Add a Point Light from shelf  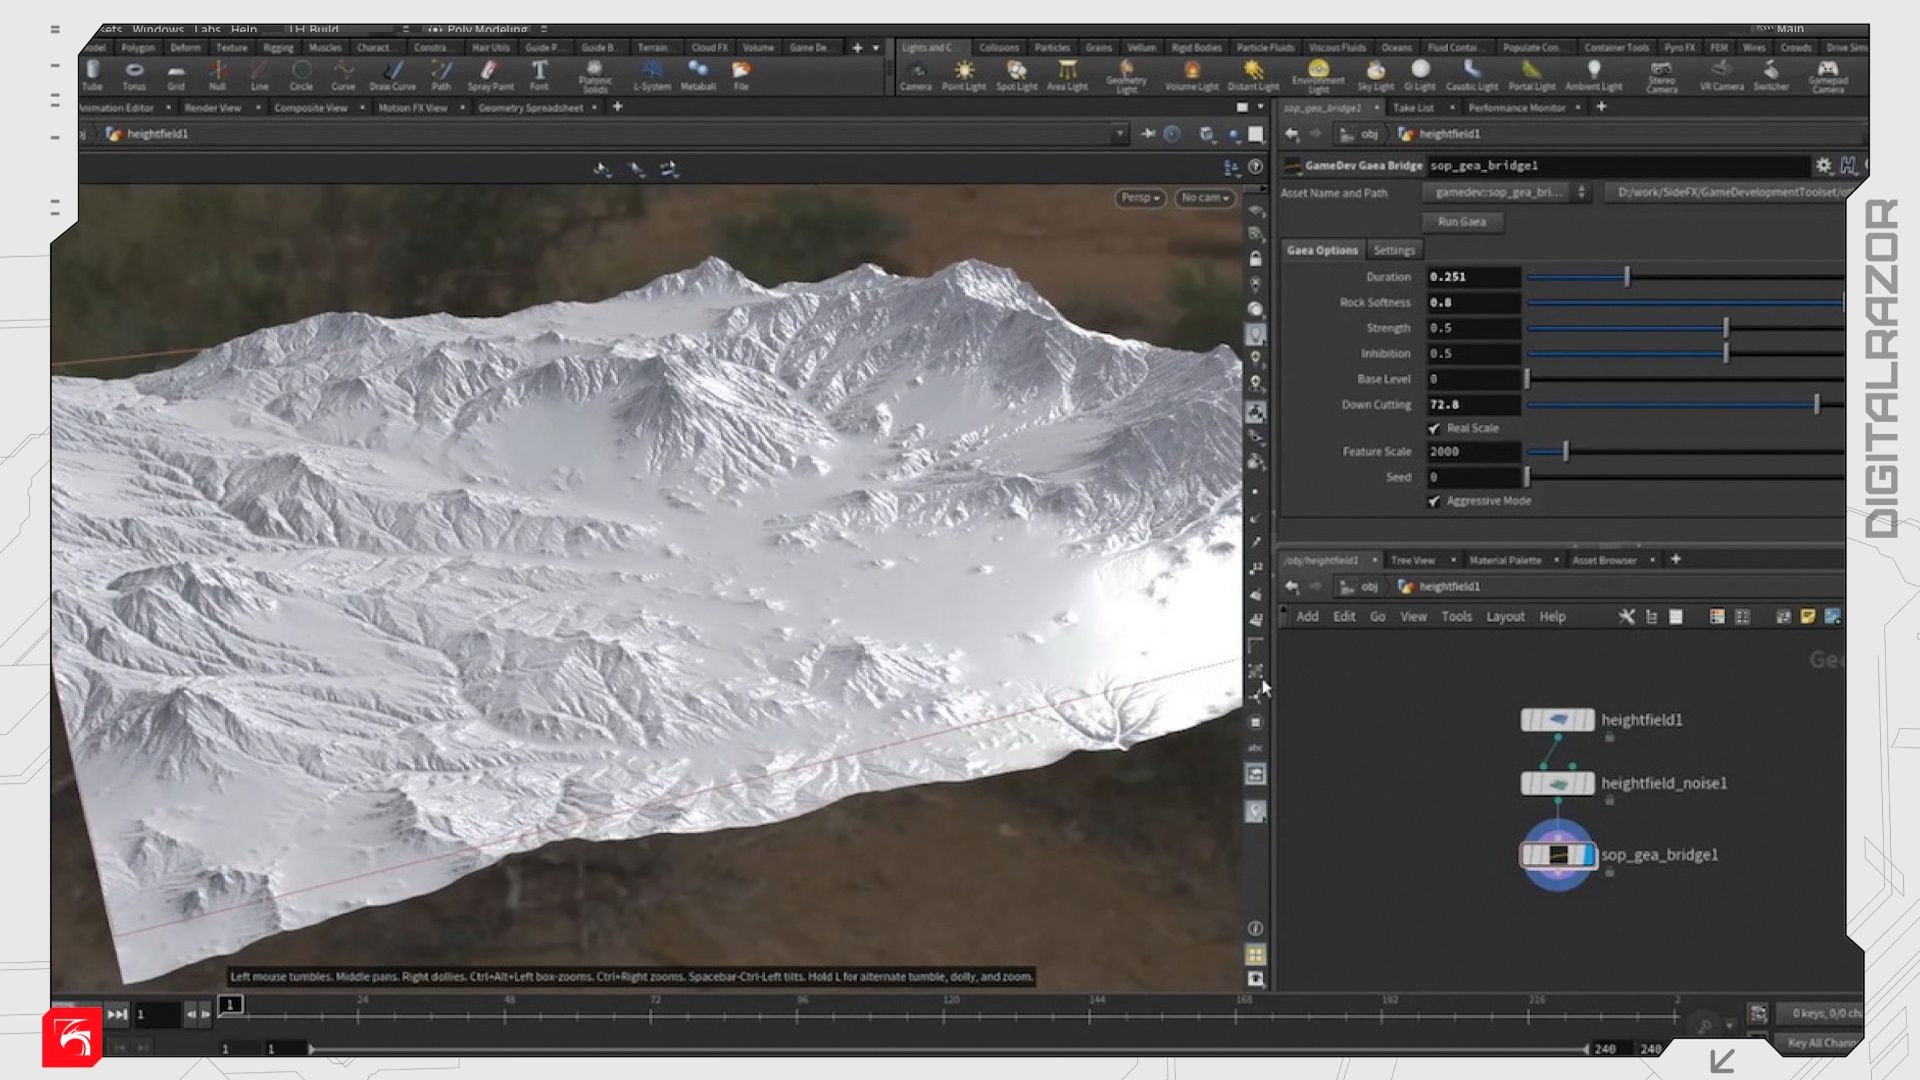(x=963, y=72)
